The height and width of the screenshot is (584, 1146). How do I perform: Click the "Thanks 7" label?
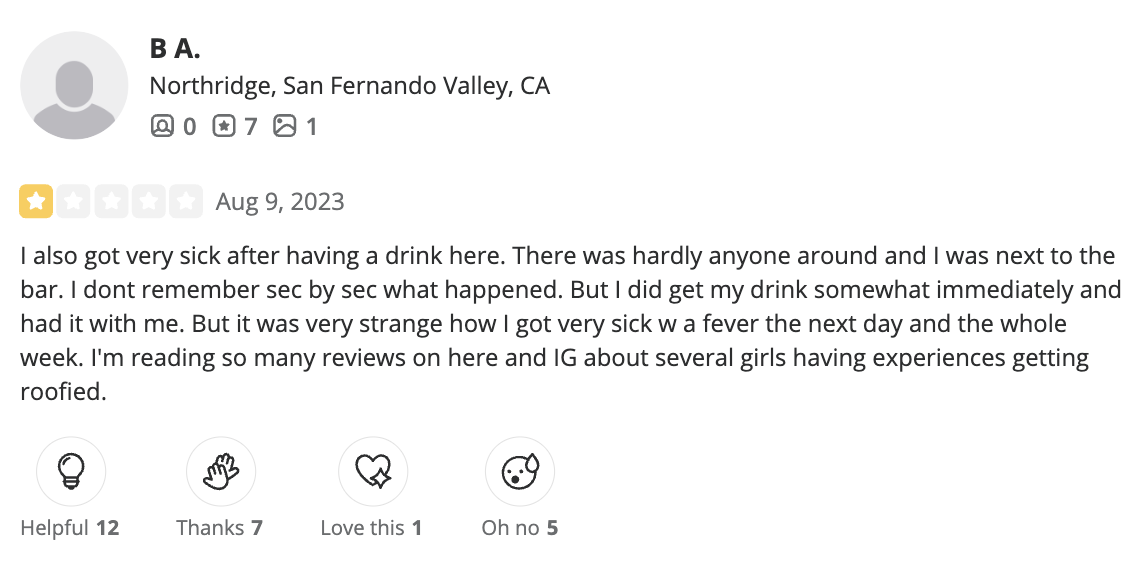pyautogui.click(x=220, y=527)
